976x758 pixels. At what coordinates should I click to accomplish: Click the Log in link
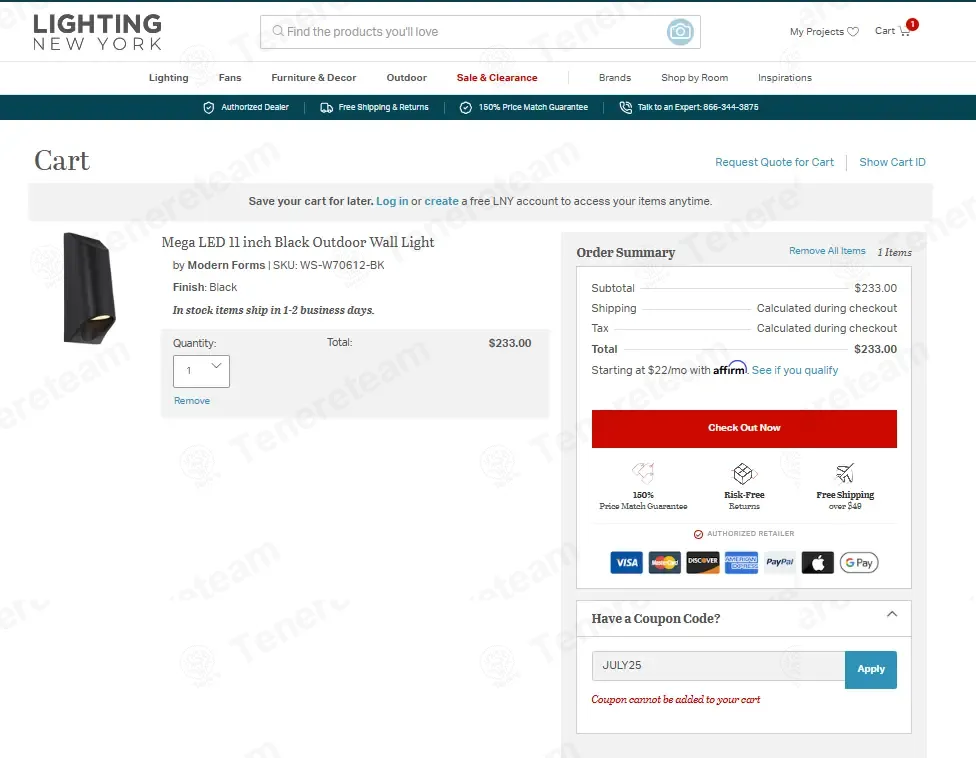pyautogui.click(x=392, y=201)
